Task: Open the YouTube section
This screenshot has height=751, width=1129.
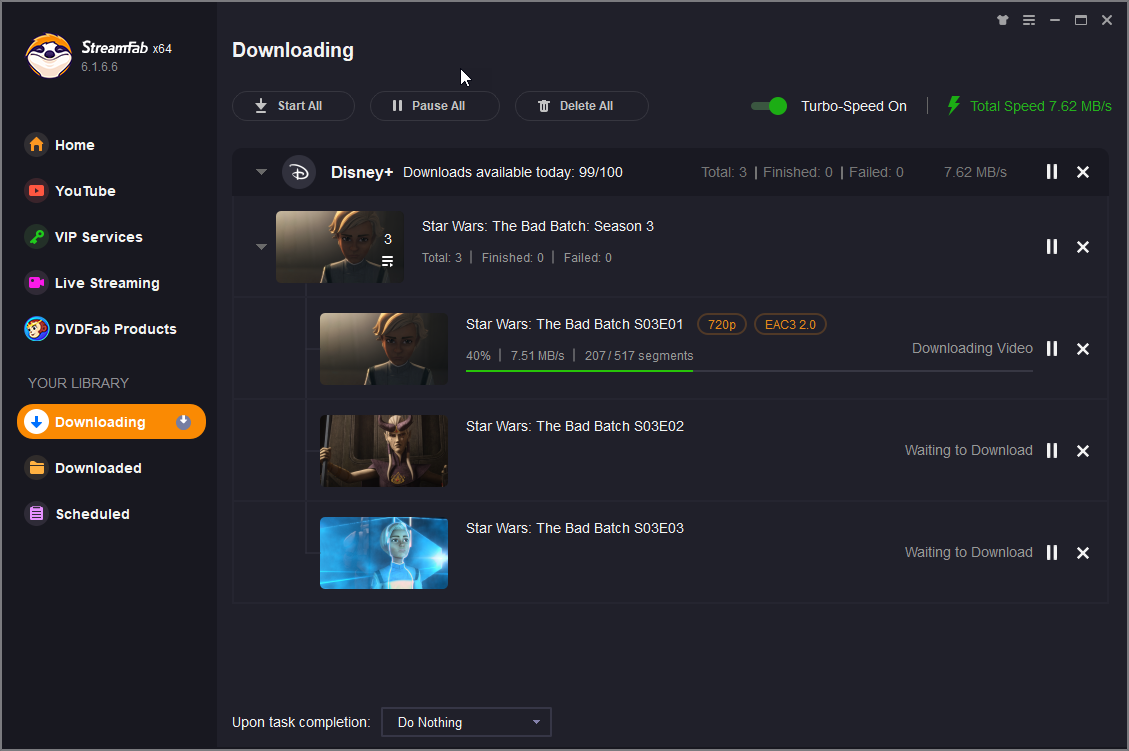Action: 70,191
